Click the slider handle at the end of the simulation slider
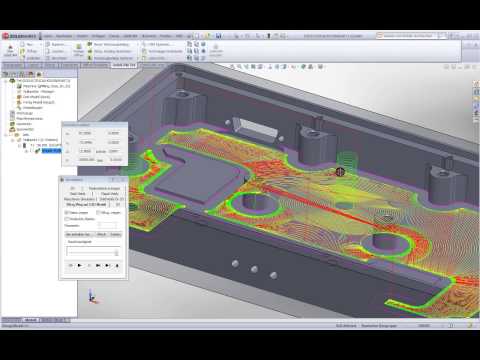The width and height of the screenshot is (480, 360). [x=116, y=253]
